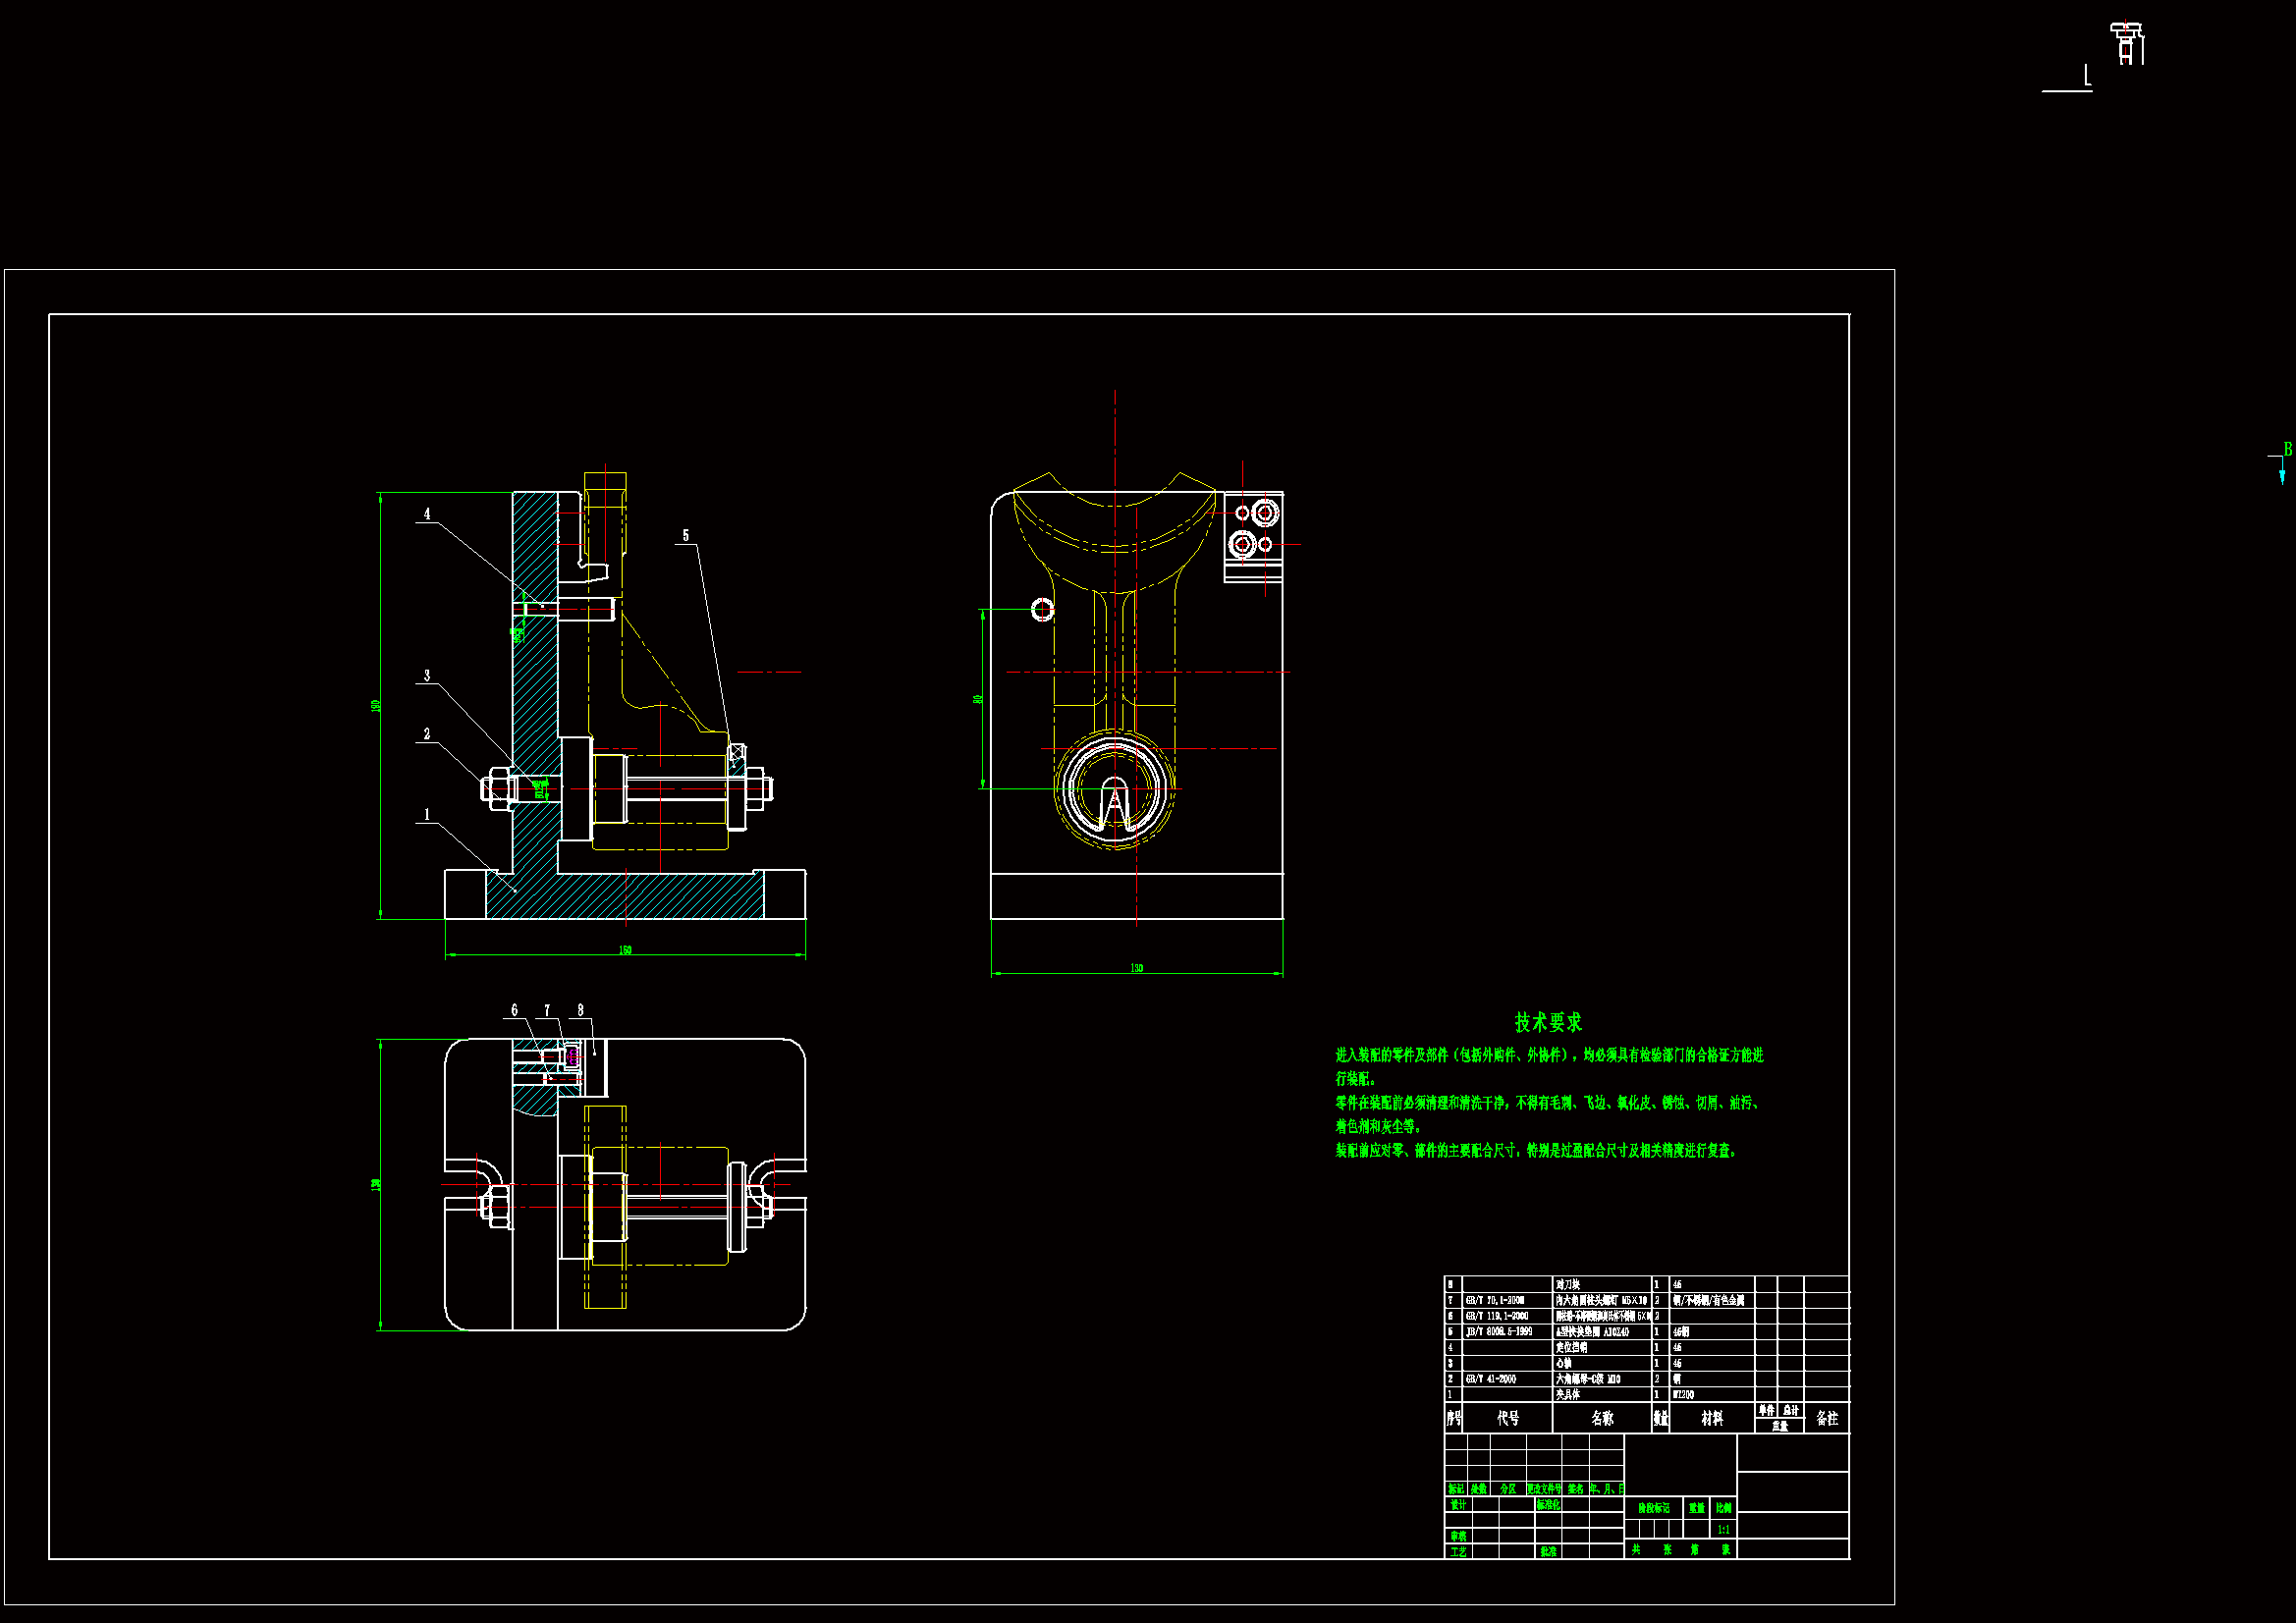Select the 技术要求 heading text
Viewport: 2296px width, 1623px height.
[1547, 1022]
